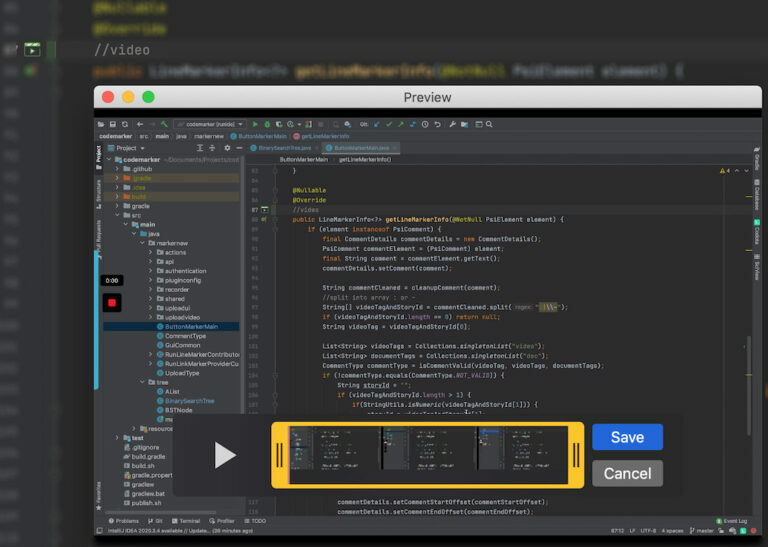Viewport: 768px width, 547px height.
Task: Click the Git commit checkmark icon
Action: pos(389,124)
